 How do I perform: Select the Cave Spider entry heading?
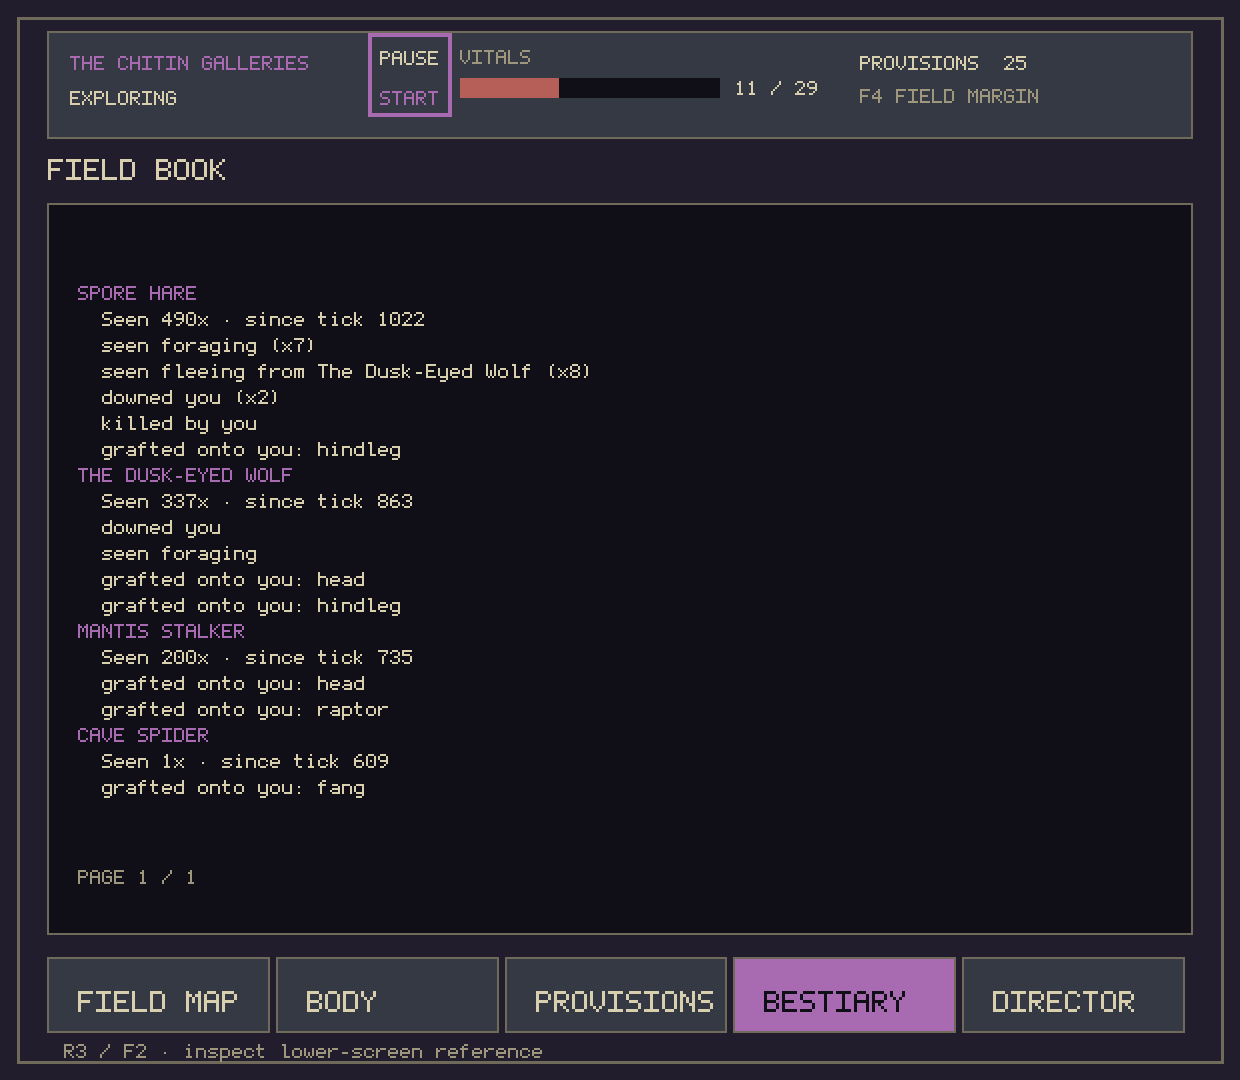click(143, 735)
